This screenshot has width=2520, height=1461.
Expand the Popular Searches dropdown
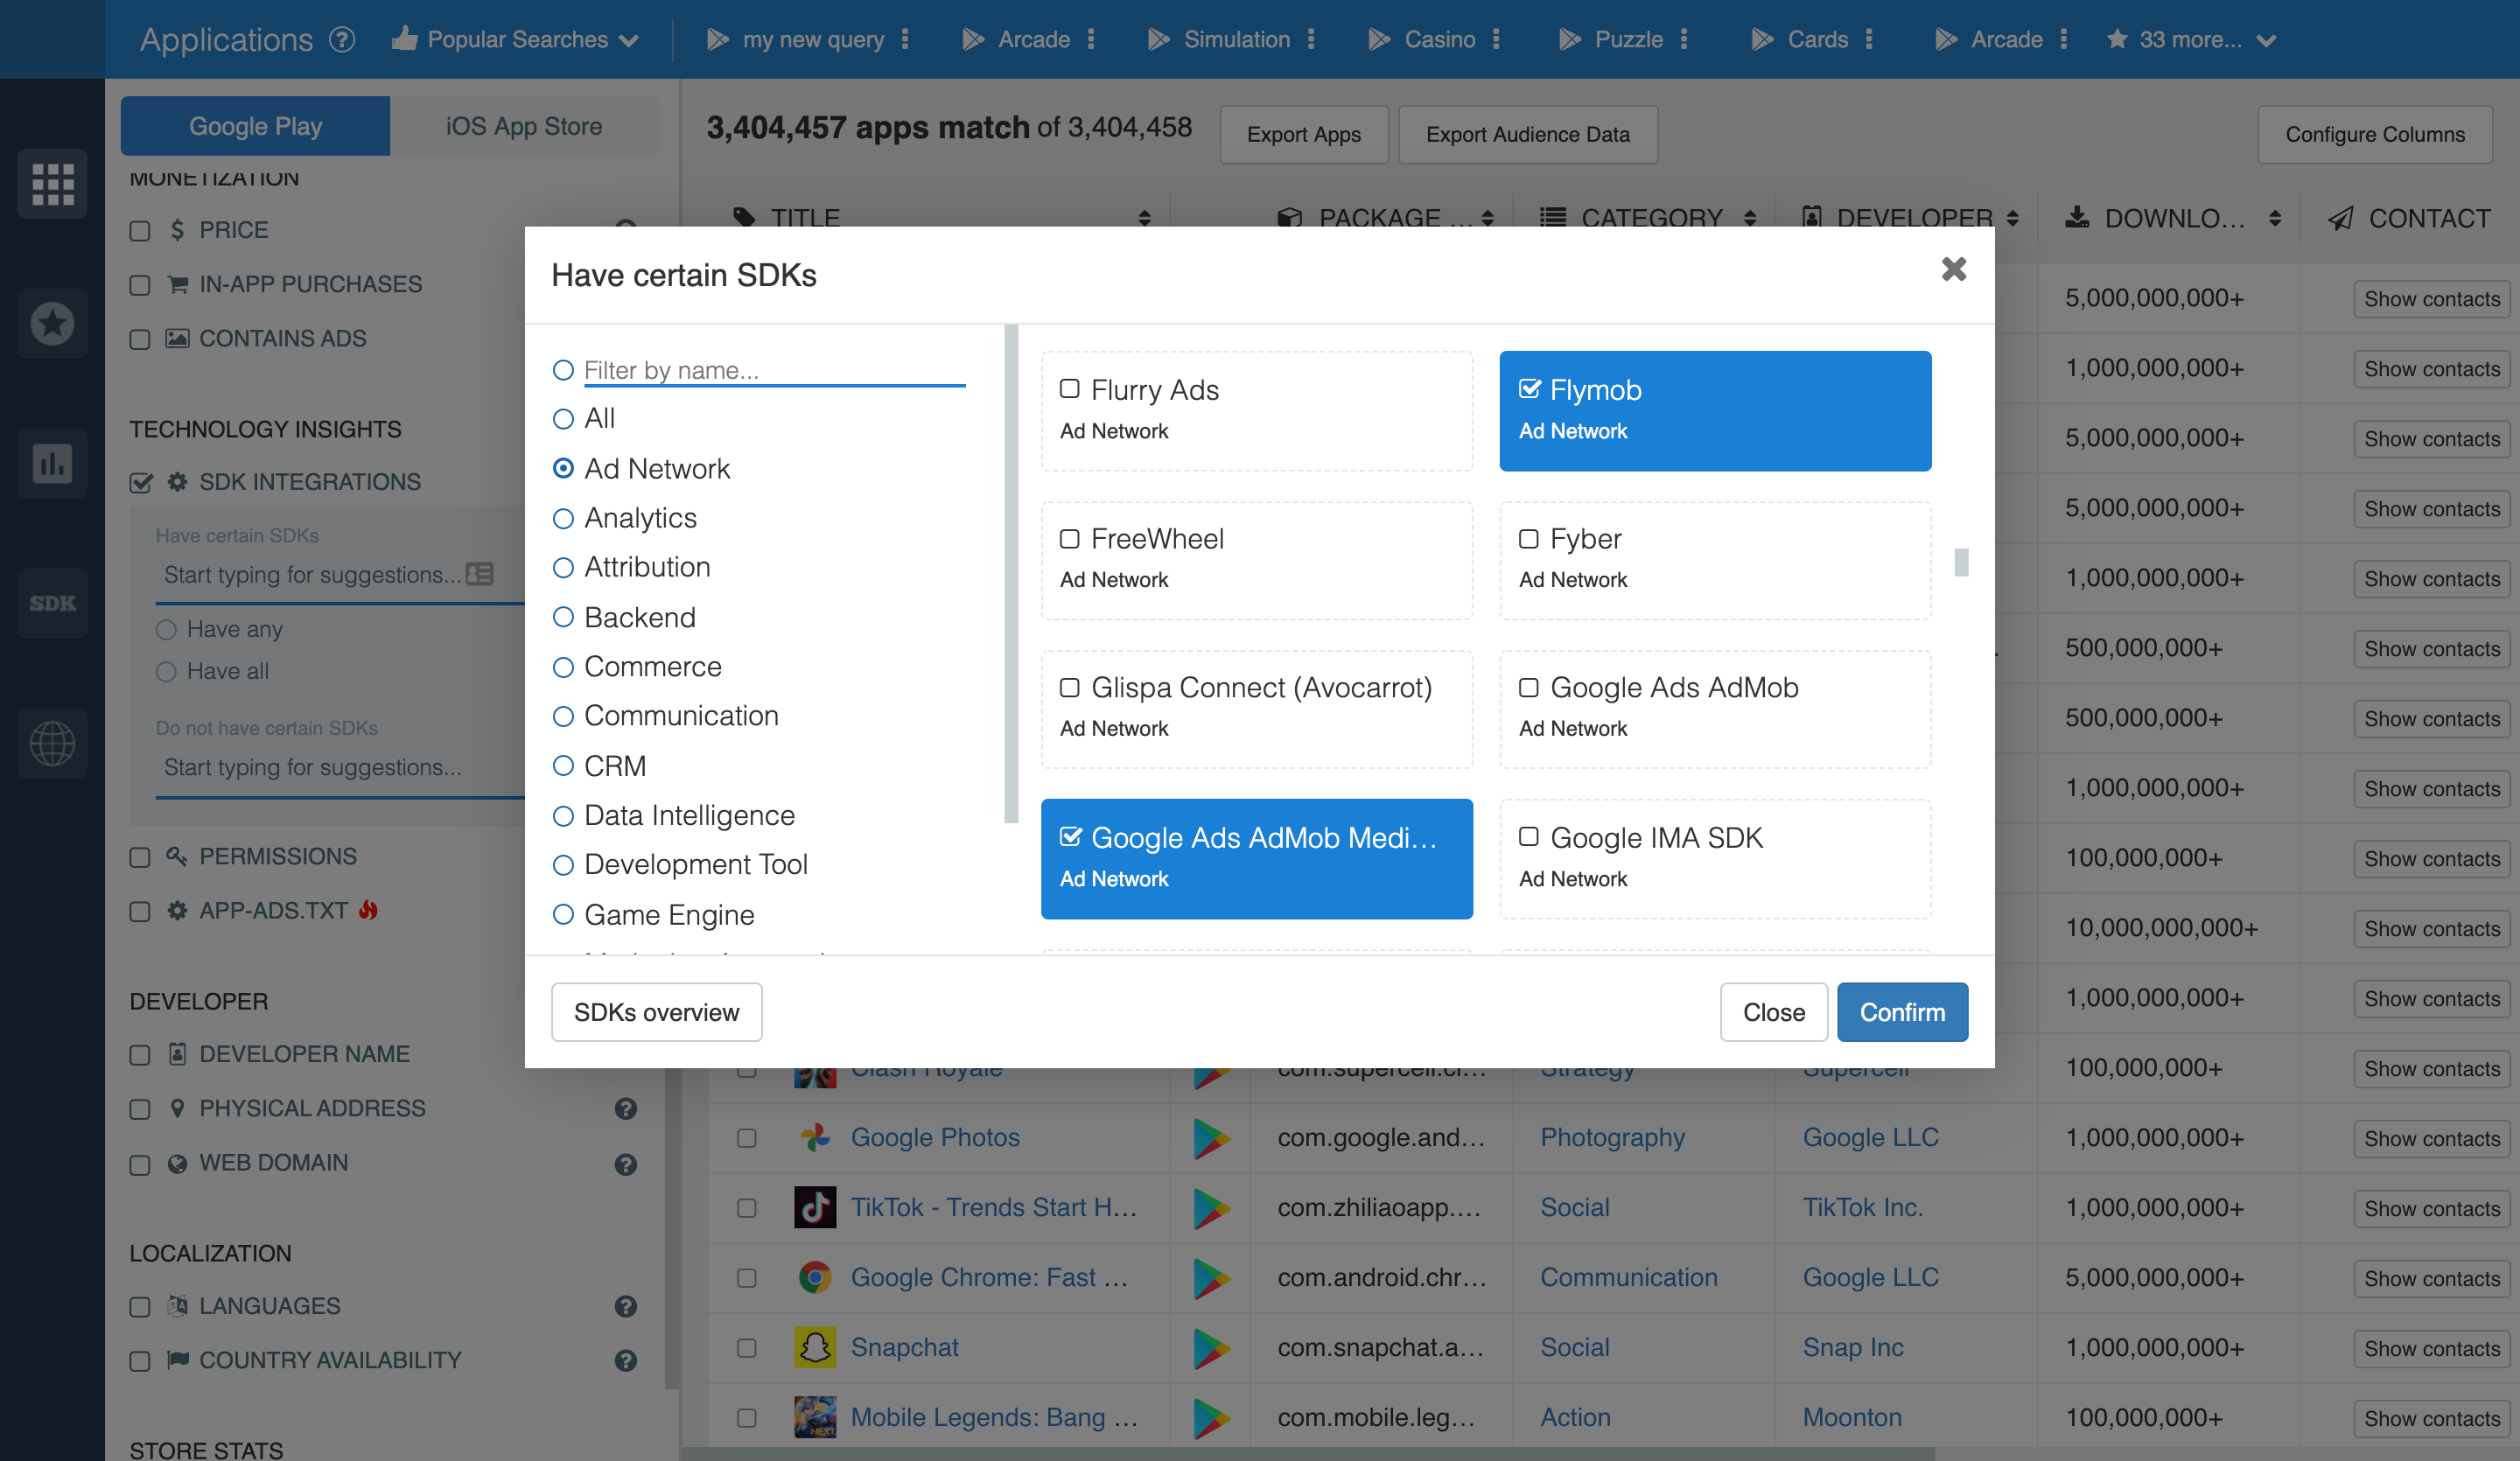(516, 40)
